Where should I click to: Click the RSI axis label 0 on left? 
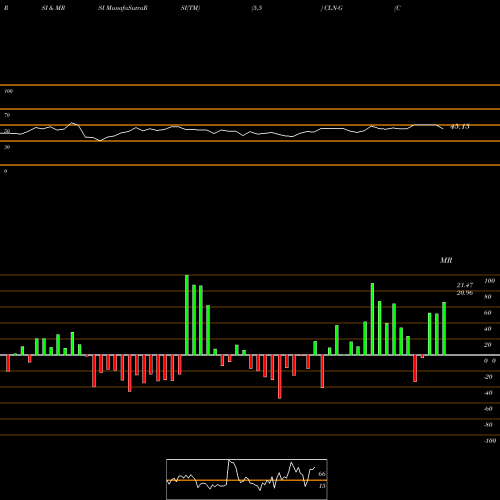click(5, 171)
